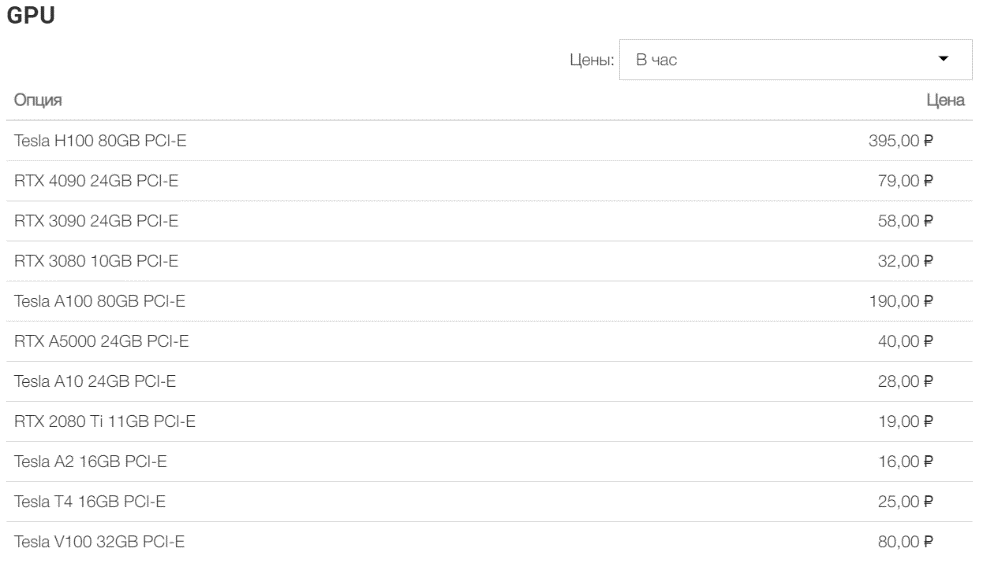Select the Tesla H100 80GB PCI-E row

click(x=100, y=141)
